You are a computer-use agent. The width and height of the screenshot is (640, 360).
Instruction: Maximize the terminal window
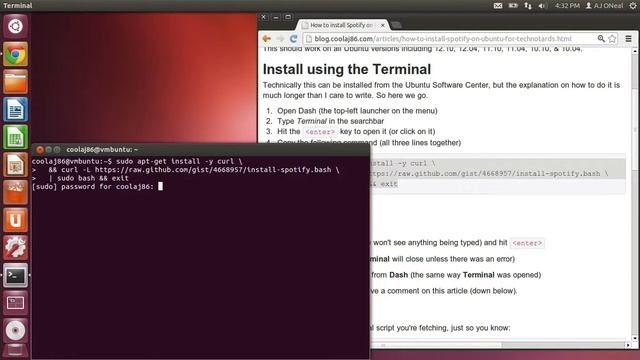[57, 149]
